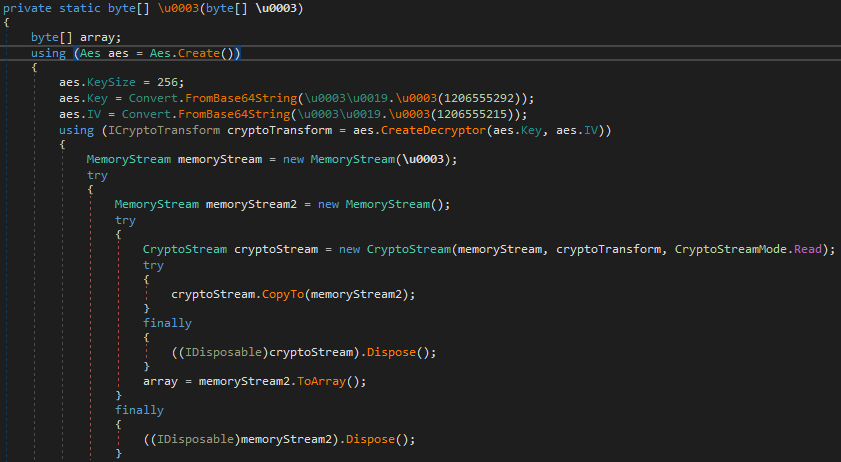Click 'cryptoTransform' in the ICryptoTransform declaration
841x462 pixels.
click(279, 130)
